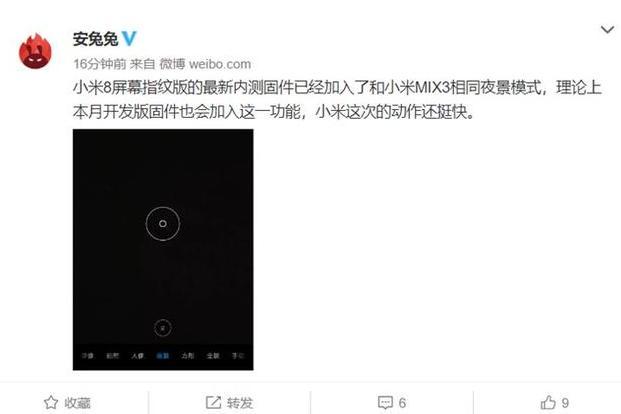Click the post text starting with 小米8屏幕指纹版
Viewport: 621px width, 414px height.
pos(337,100)
